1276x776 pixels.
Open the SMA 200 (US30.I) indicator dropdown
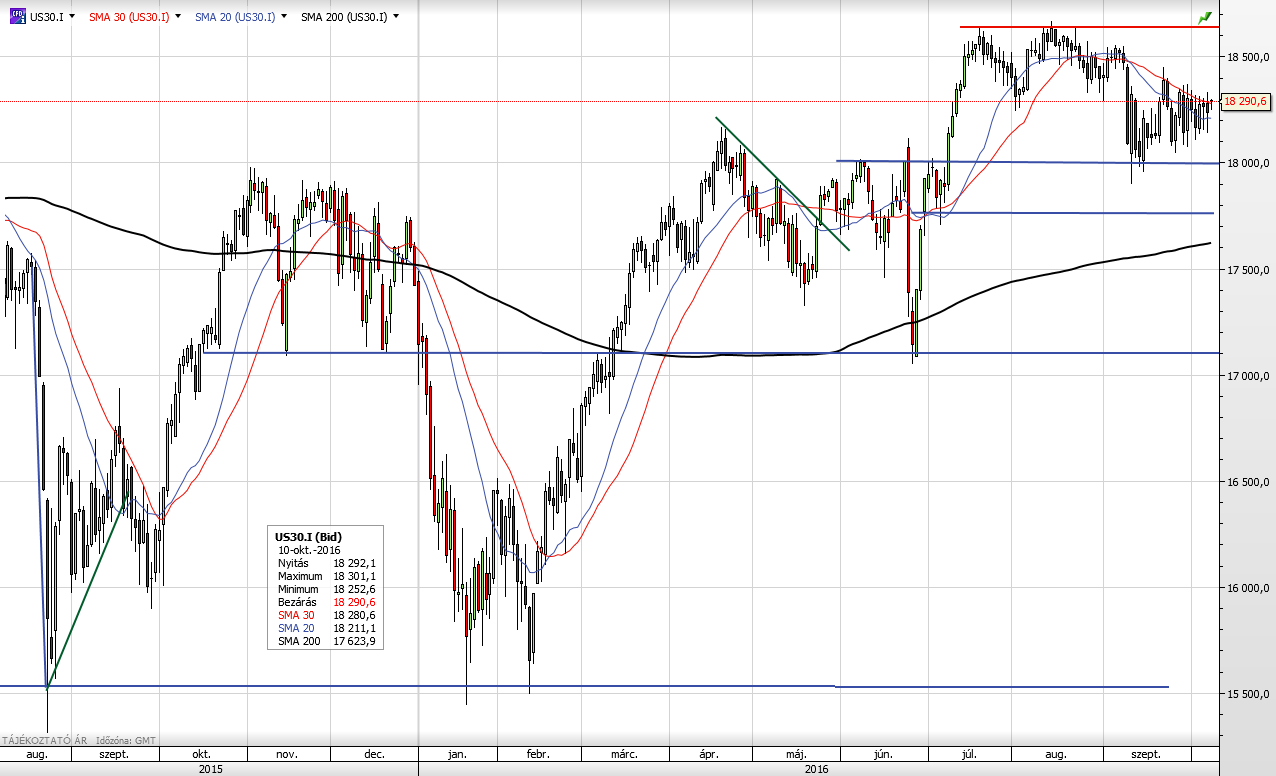(396, 17)
